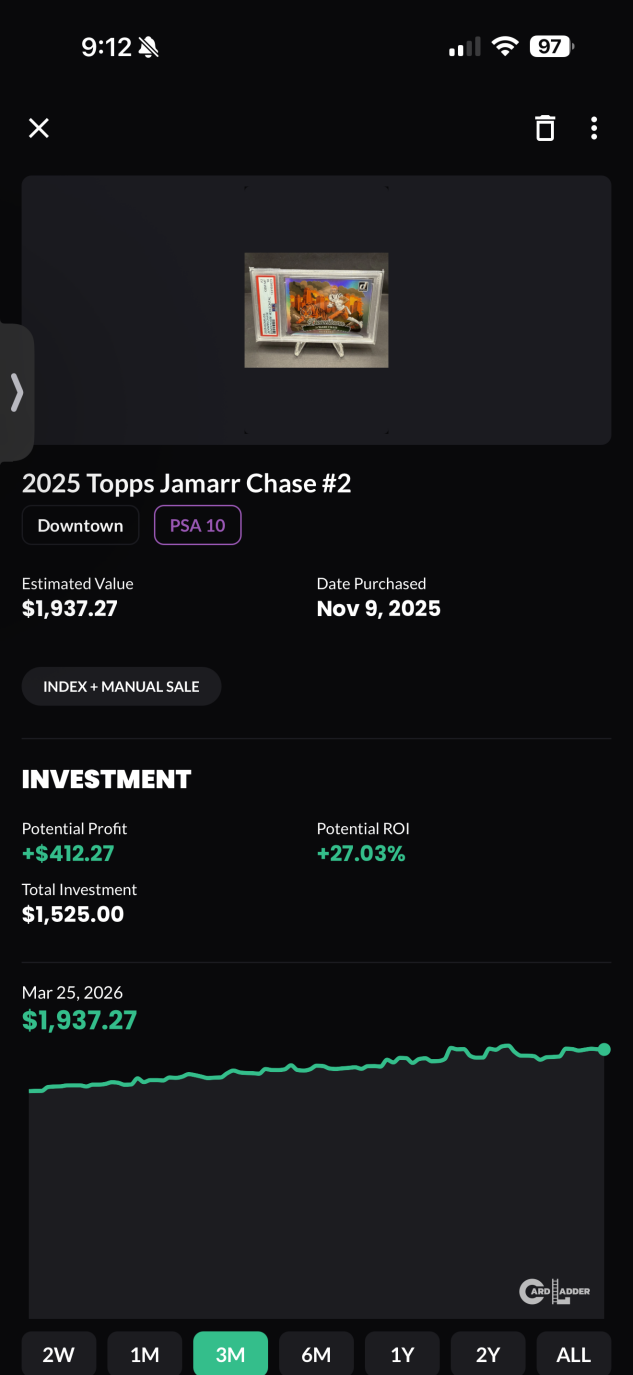The height and width of the screenshot is (1375, 633).
Task: Delete card with trash icon
Action: tap(544, 128)
